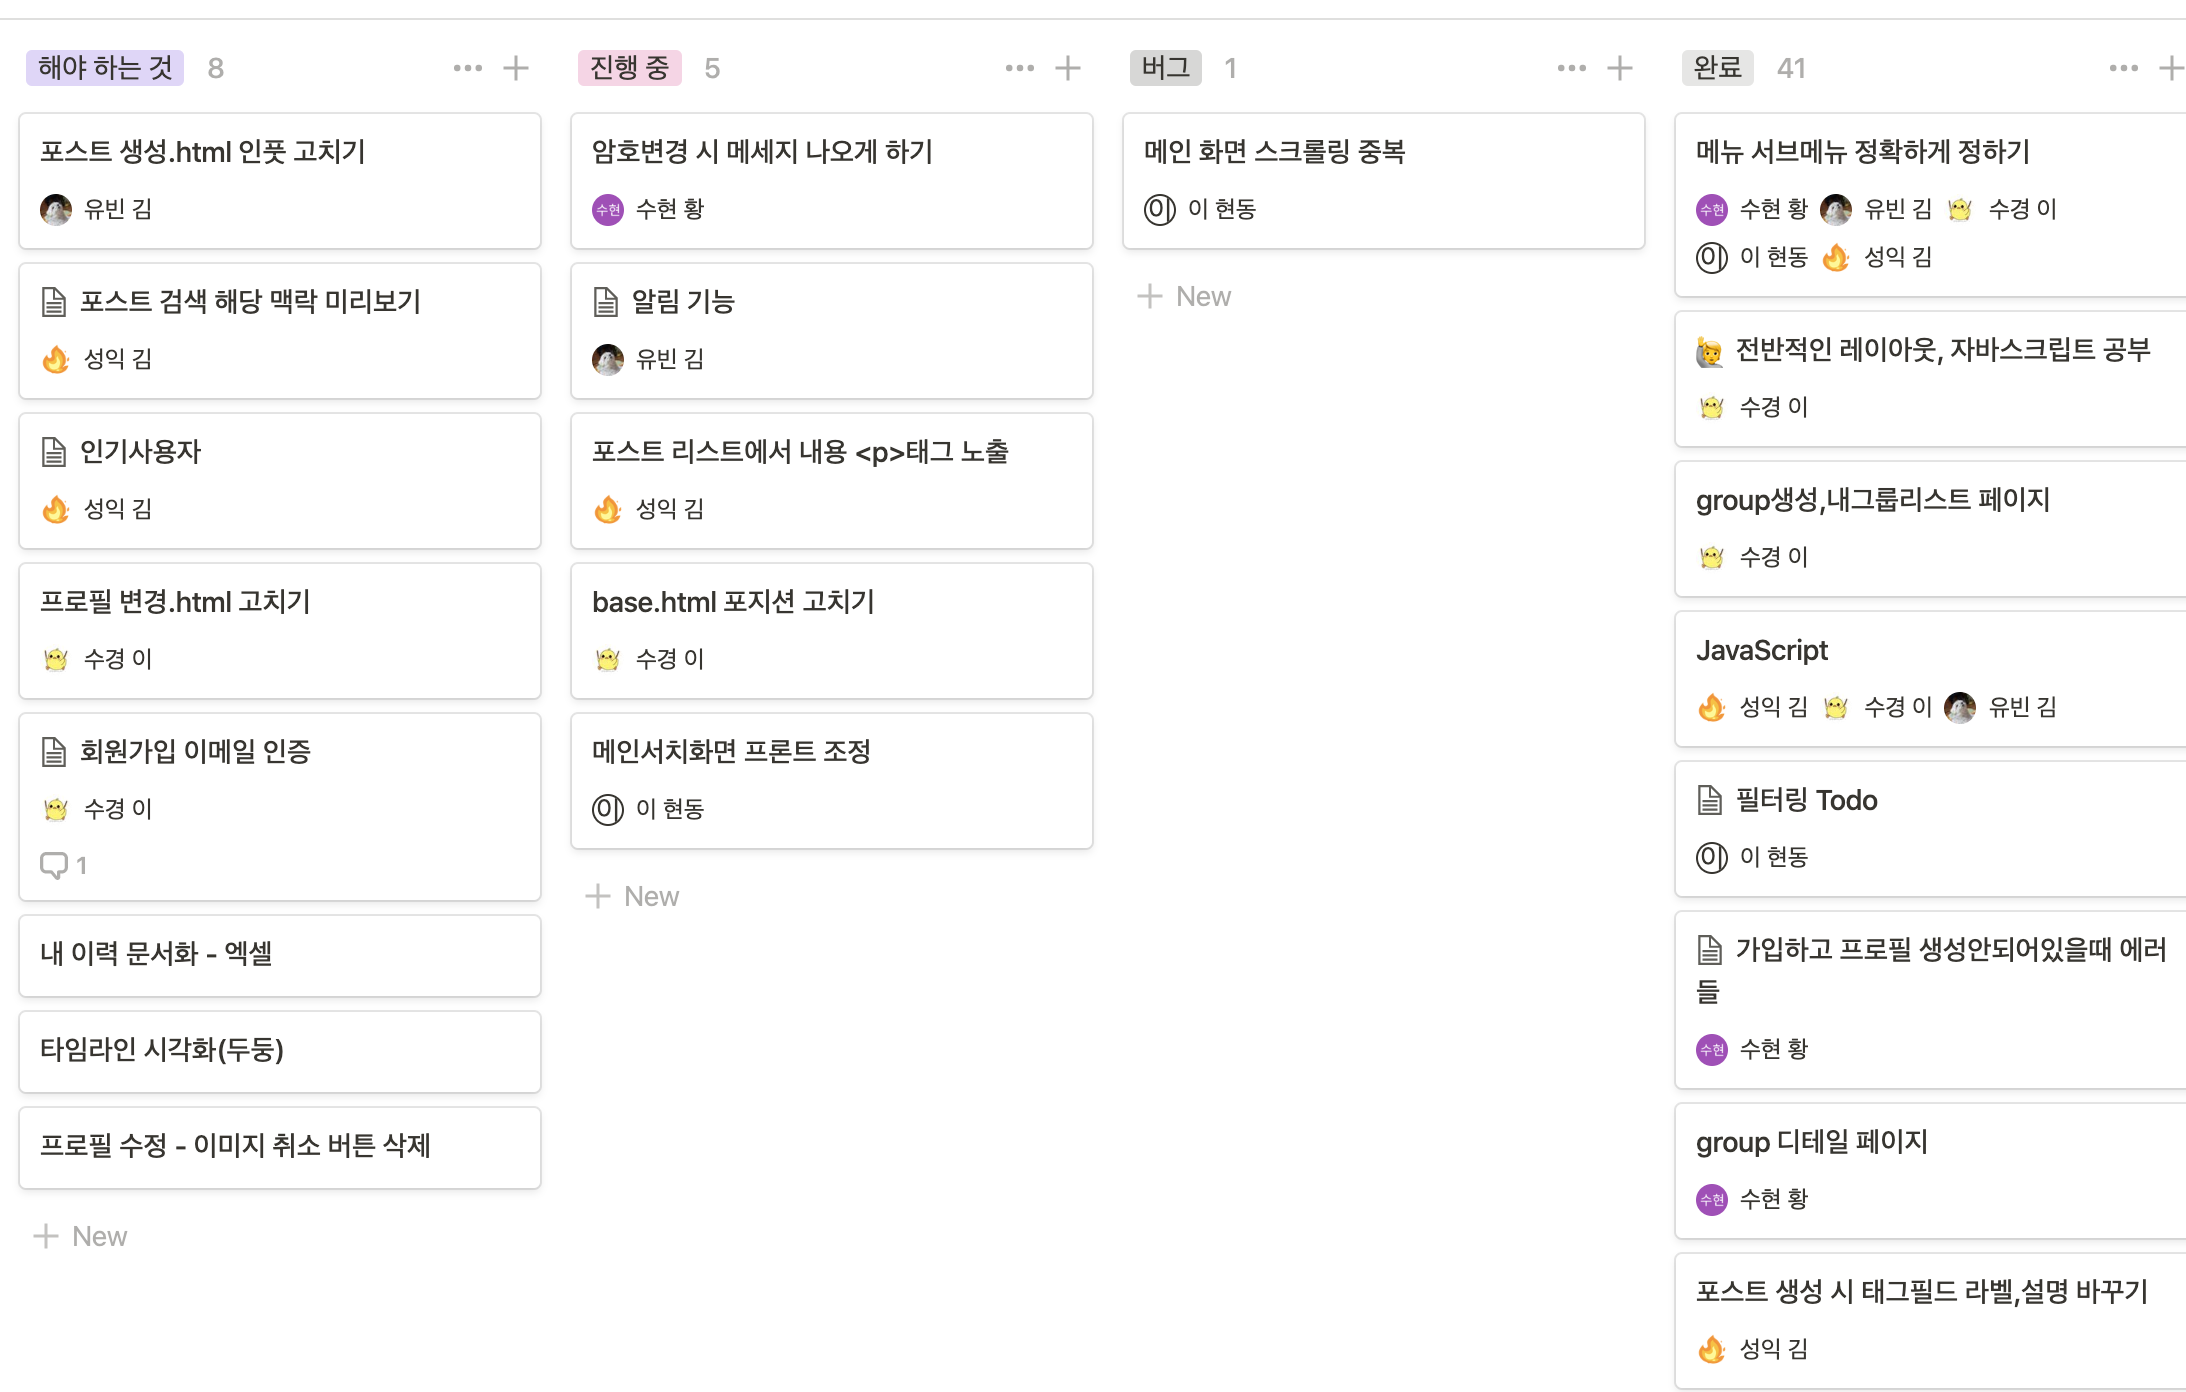Select the 진행 중 pink status label
This screenshot has height=1392, width=2186.
[x=629, y=68]
